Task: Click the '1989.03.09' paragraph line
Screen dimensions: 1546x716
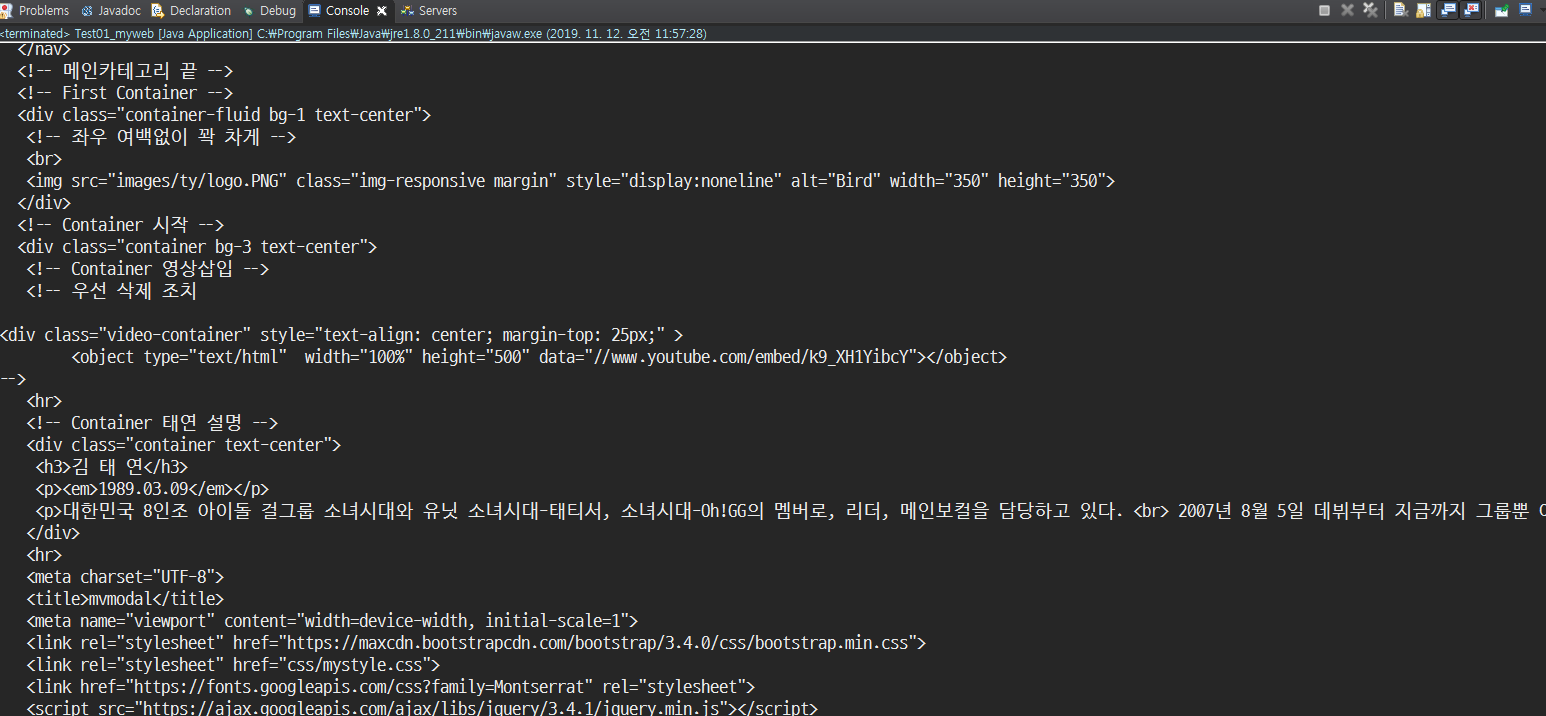Action: click(152, 489)
